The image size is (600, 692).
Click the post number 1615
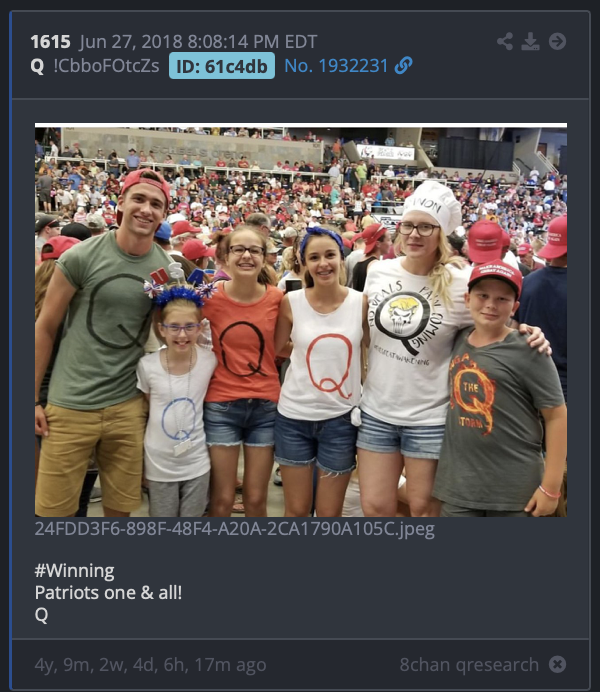50,42
